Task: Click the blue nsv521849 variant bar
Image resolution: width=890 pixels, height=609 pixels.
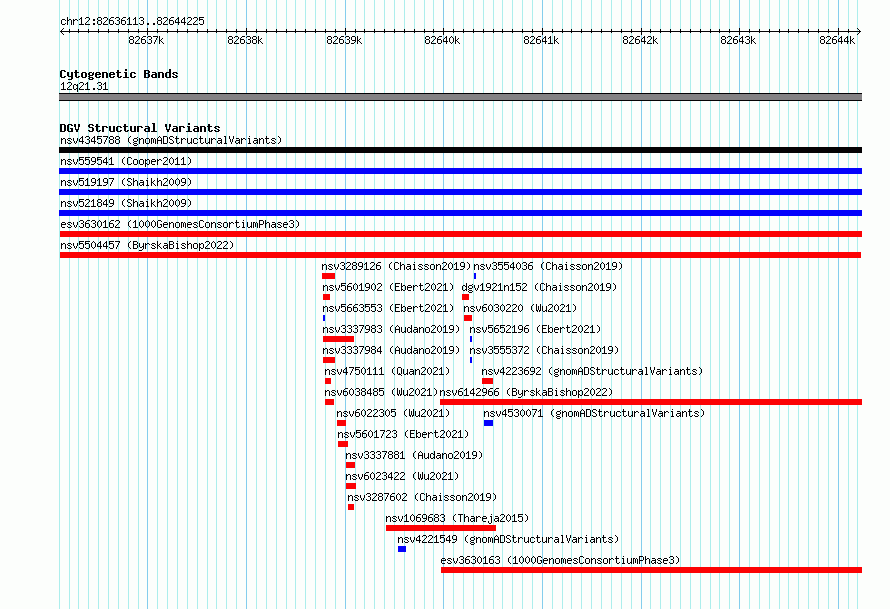Action: pos(460,213)
